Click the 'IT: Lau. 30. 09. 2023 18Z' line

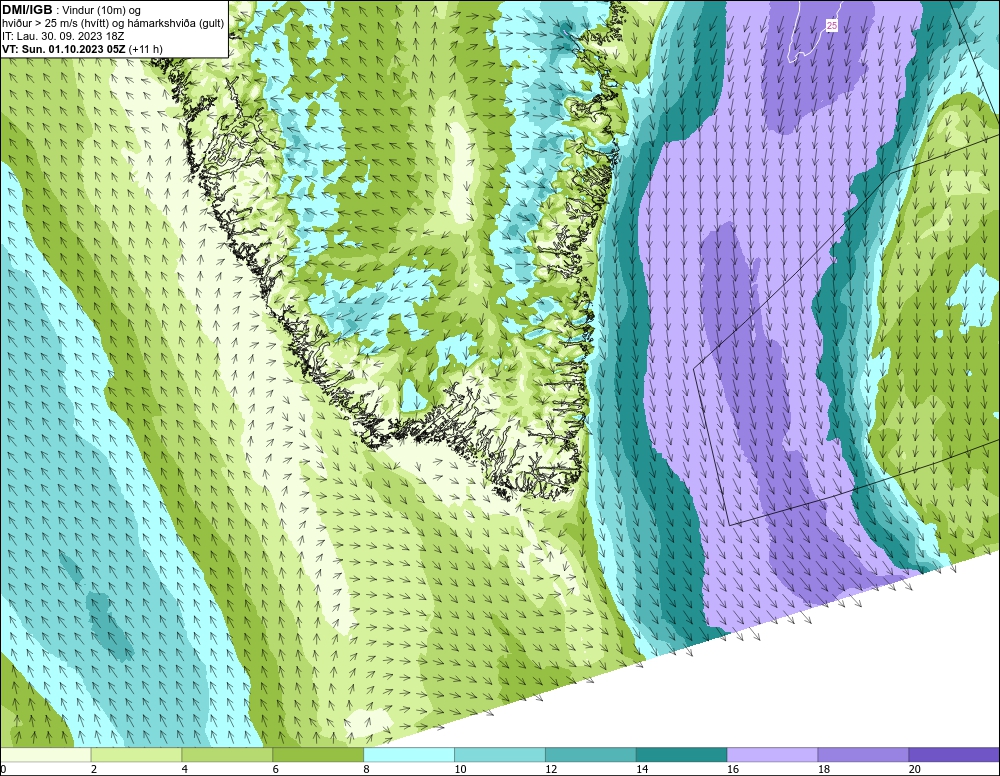pyautogui.click(x=63, y=36)
